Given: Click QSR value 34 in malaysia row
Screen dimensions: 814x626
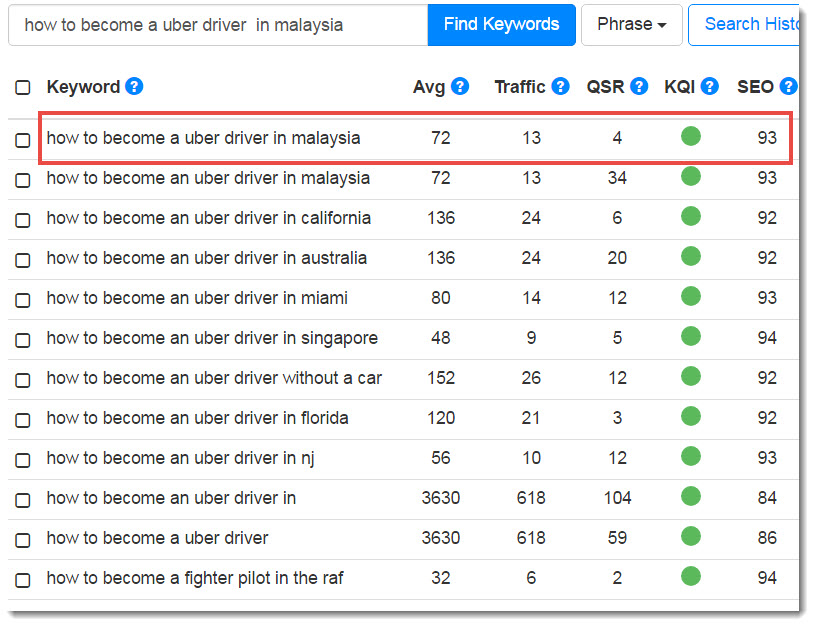Looking at the screenshot, I should pos(617,178).
